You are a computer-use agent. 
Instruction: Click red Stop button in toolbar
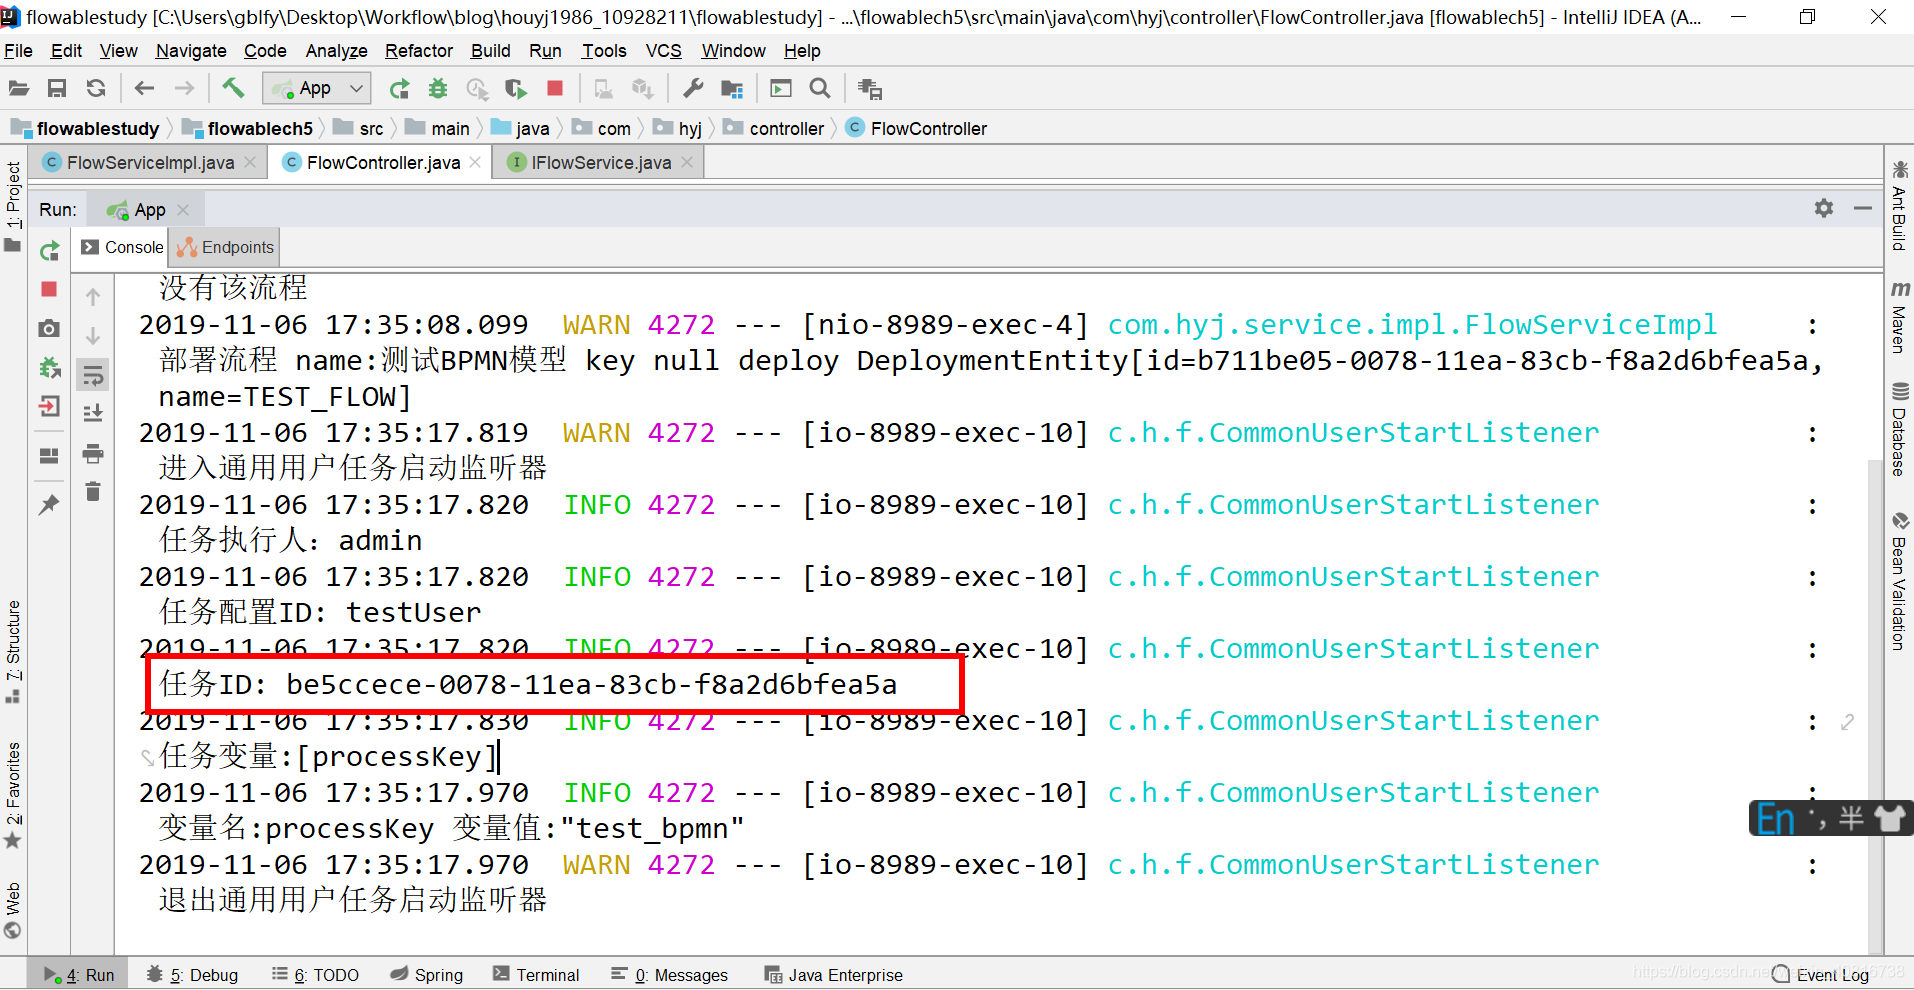pos(555,89)
